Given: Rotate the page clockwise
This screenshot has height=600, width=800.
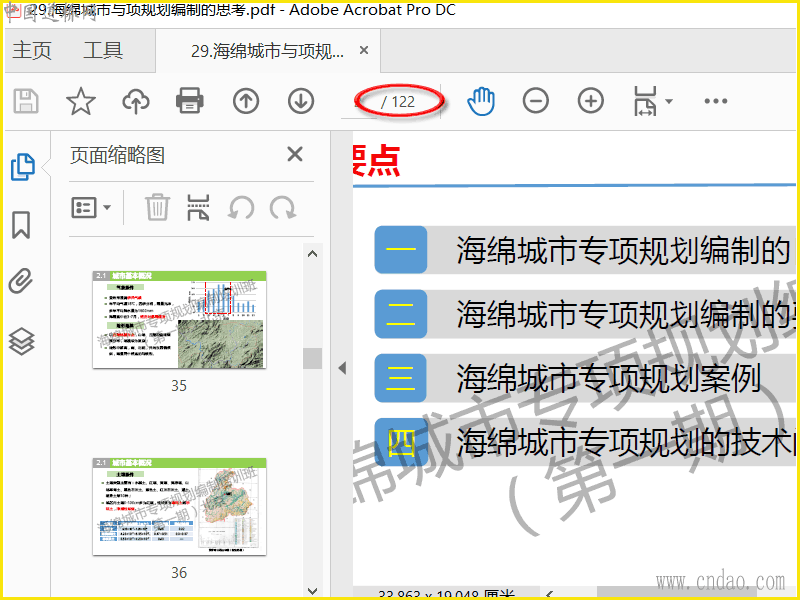Looking at the screenshot, I should [283, 208].
